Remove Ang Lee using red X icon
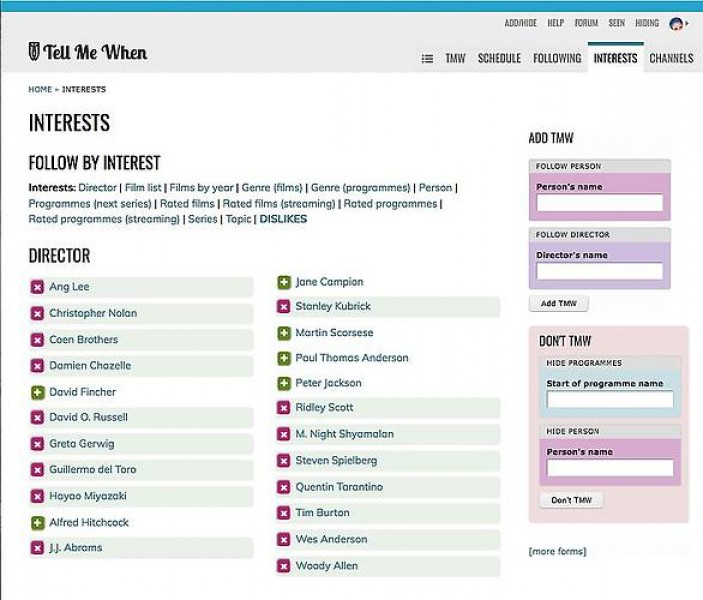The height and width of the screenshot is (600, 703). pyautogui.click(x=38, y=287)
